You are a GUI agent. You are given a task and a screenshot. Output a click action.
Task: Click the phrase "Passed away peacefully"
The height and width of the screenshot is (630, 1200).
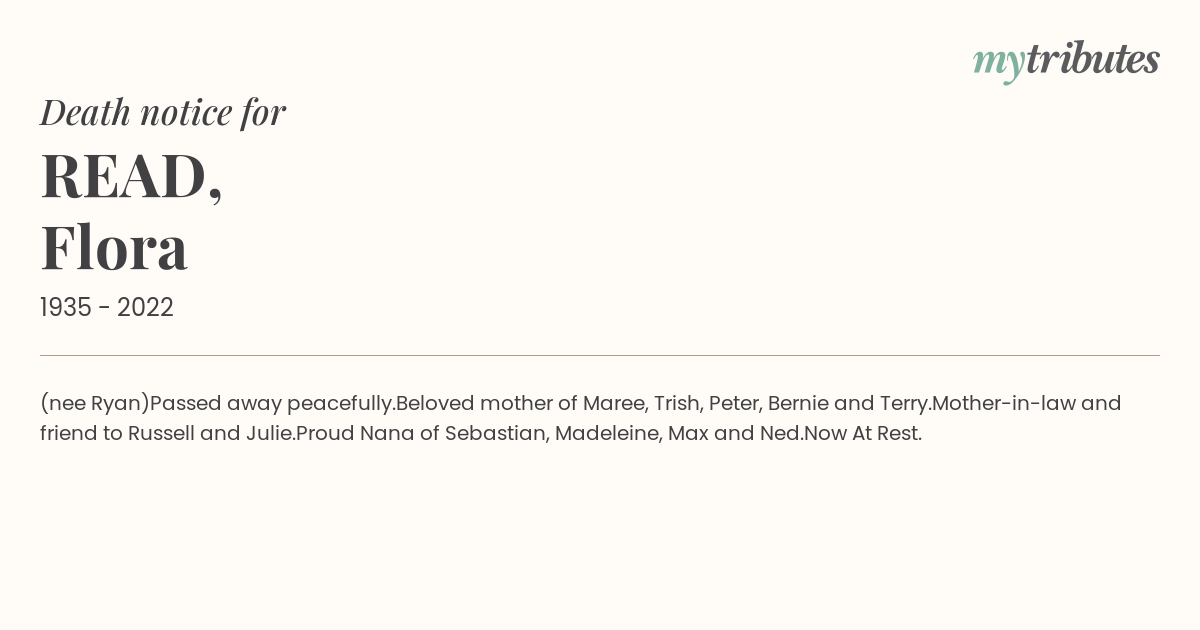[270, 404]
